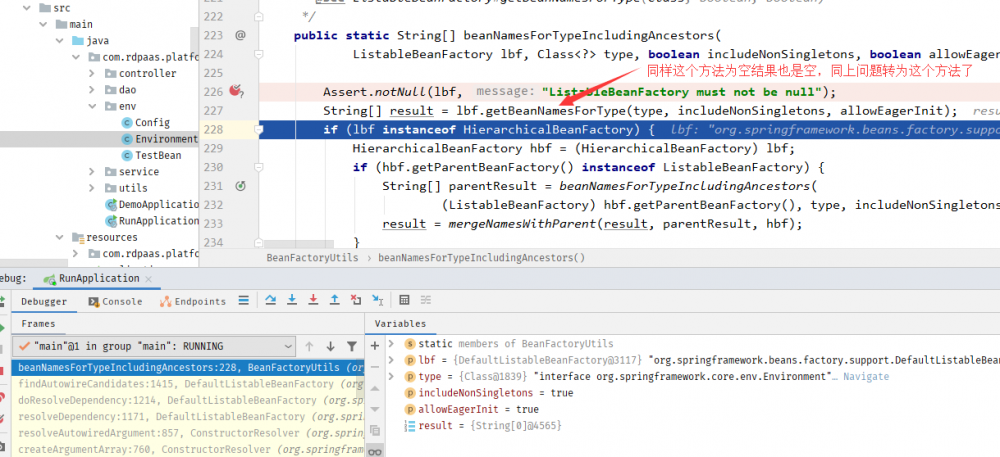The width and height of the screenshot is (1000, 457).
Task: Expand the controller folder
Action: pos(91,73)
